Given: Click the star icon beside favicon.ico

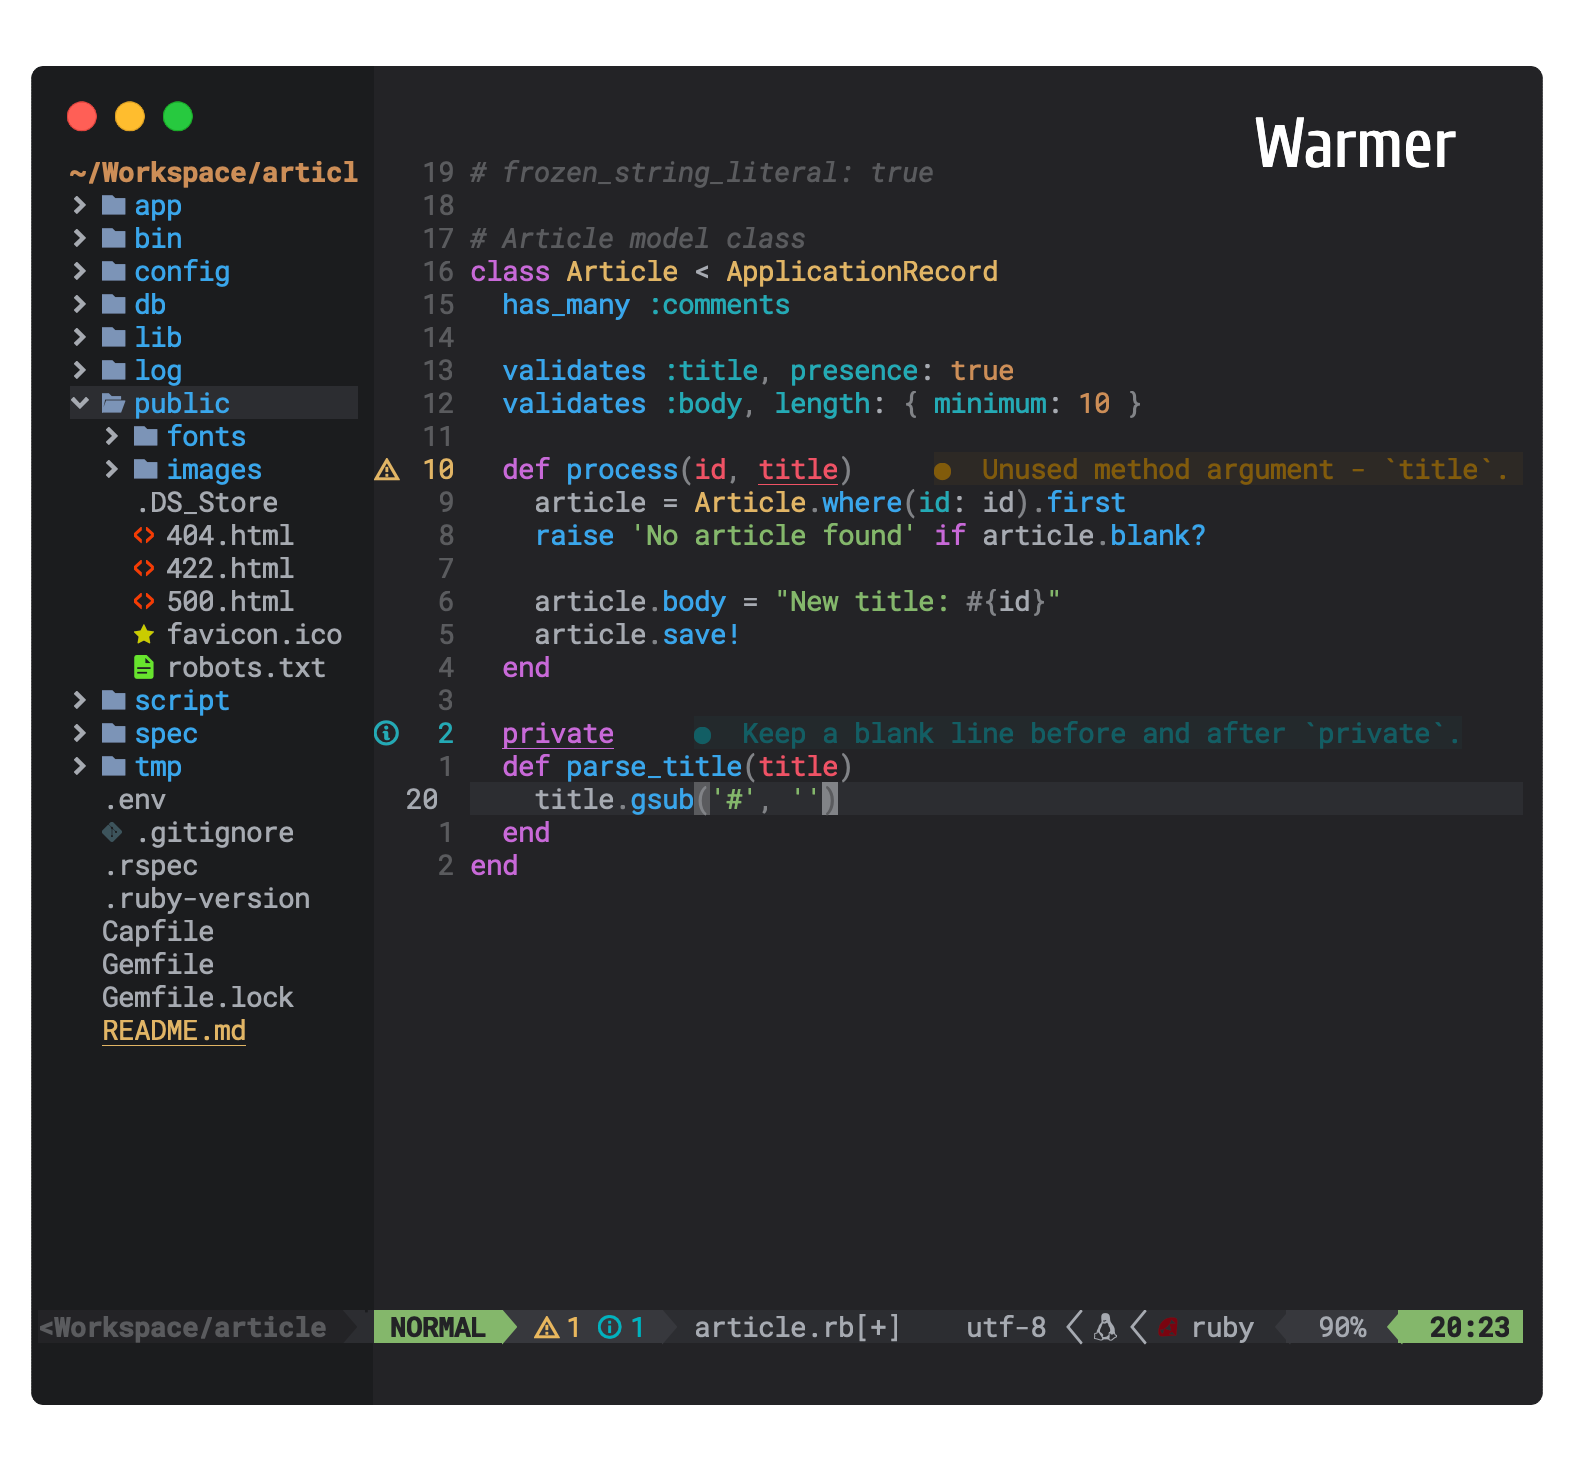Looking at the screenshot, I should click(144, 634).
